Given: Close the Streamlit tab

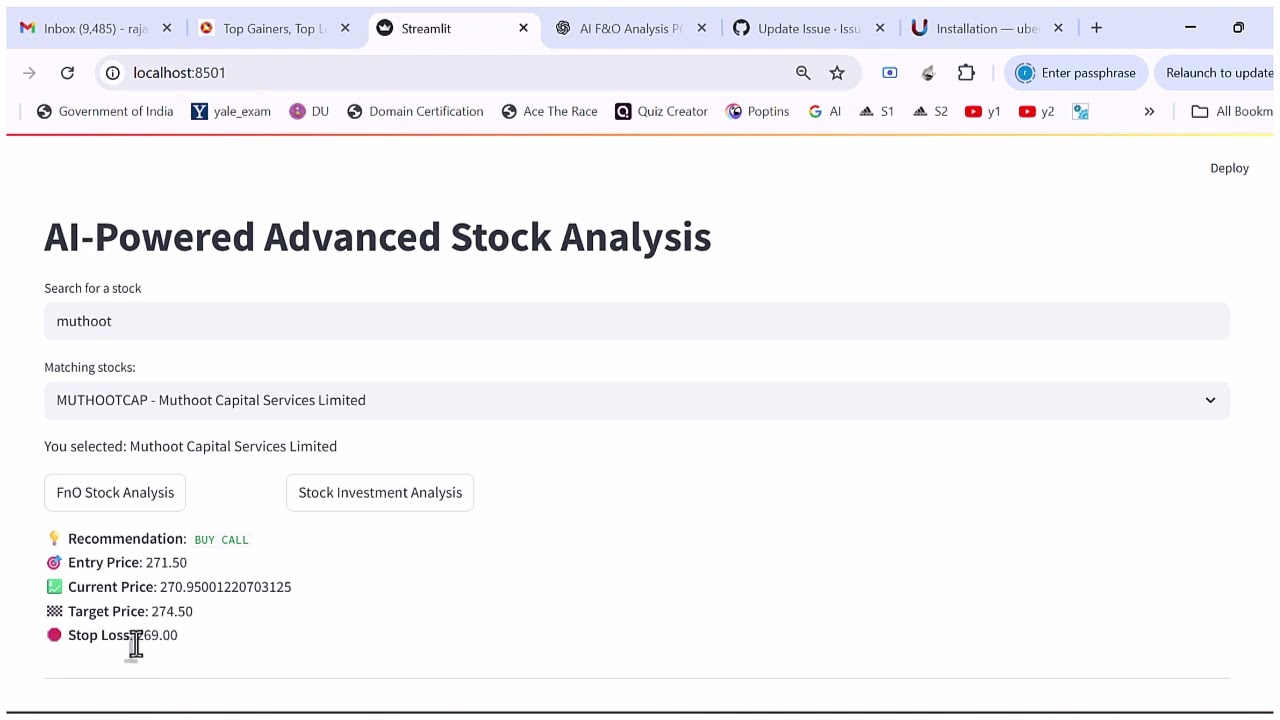Looking at the screenshot, I should pos(523,28).
